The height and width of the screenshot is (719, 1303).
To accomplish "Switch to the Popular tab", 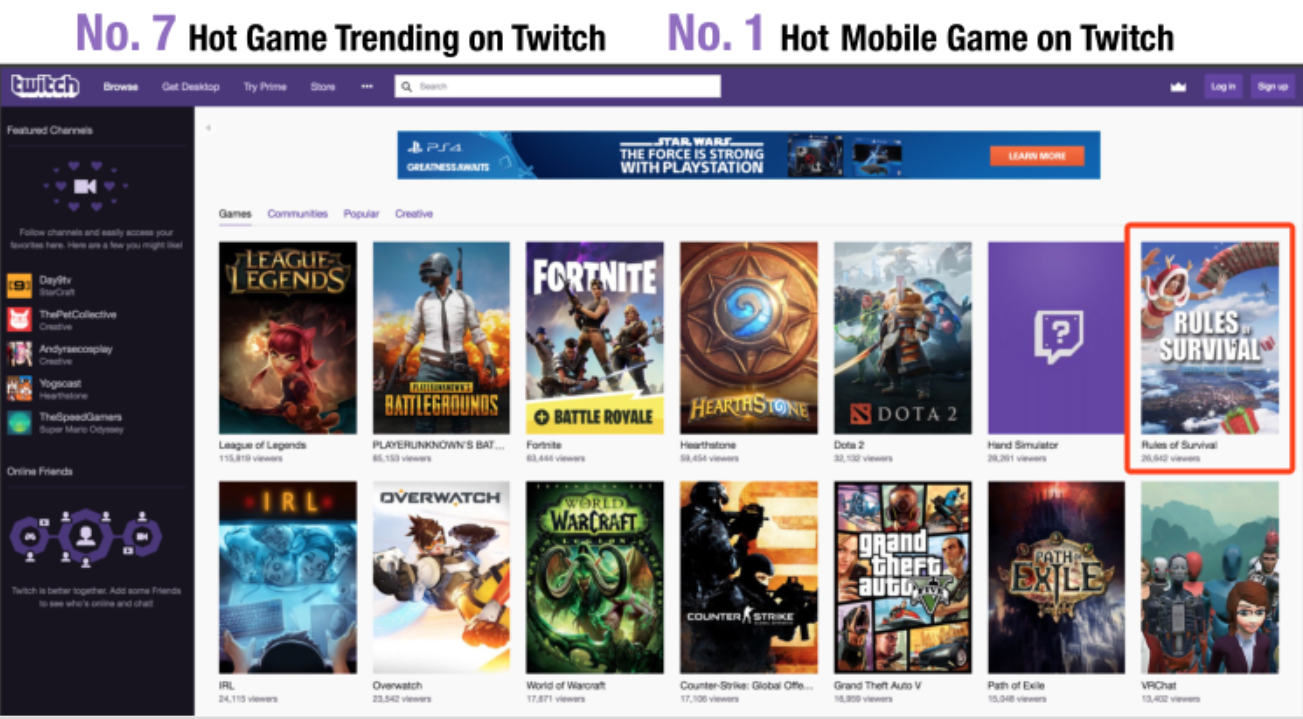I will [361, 214].
